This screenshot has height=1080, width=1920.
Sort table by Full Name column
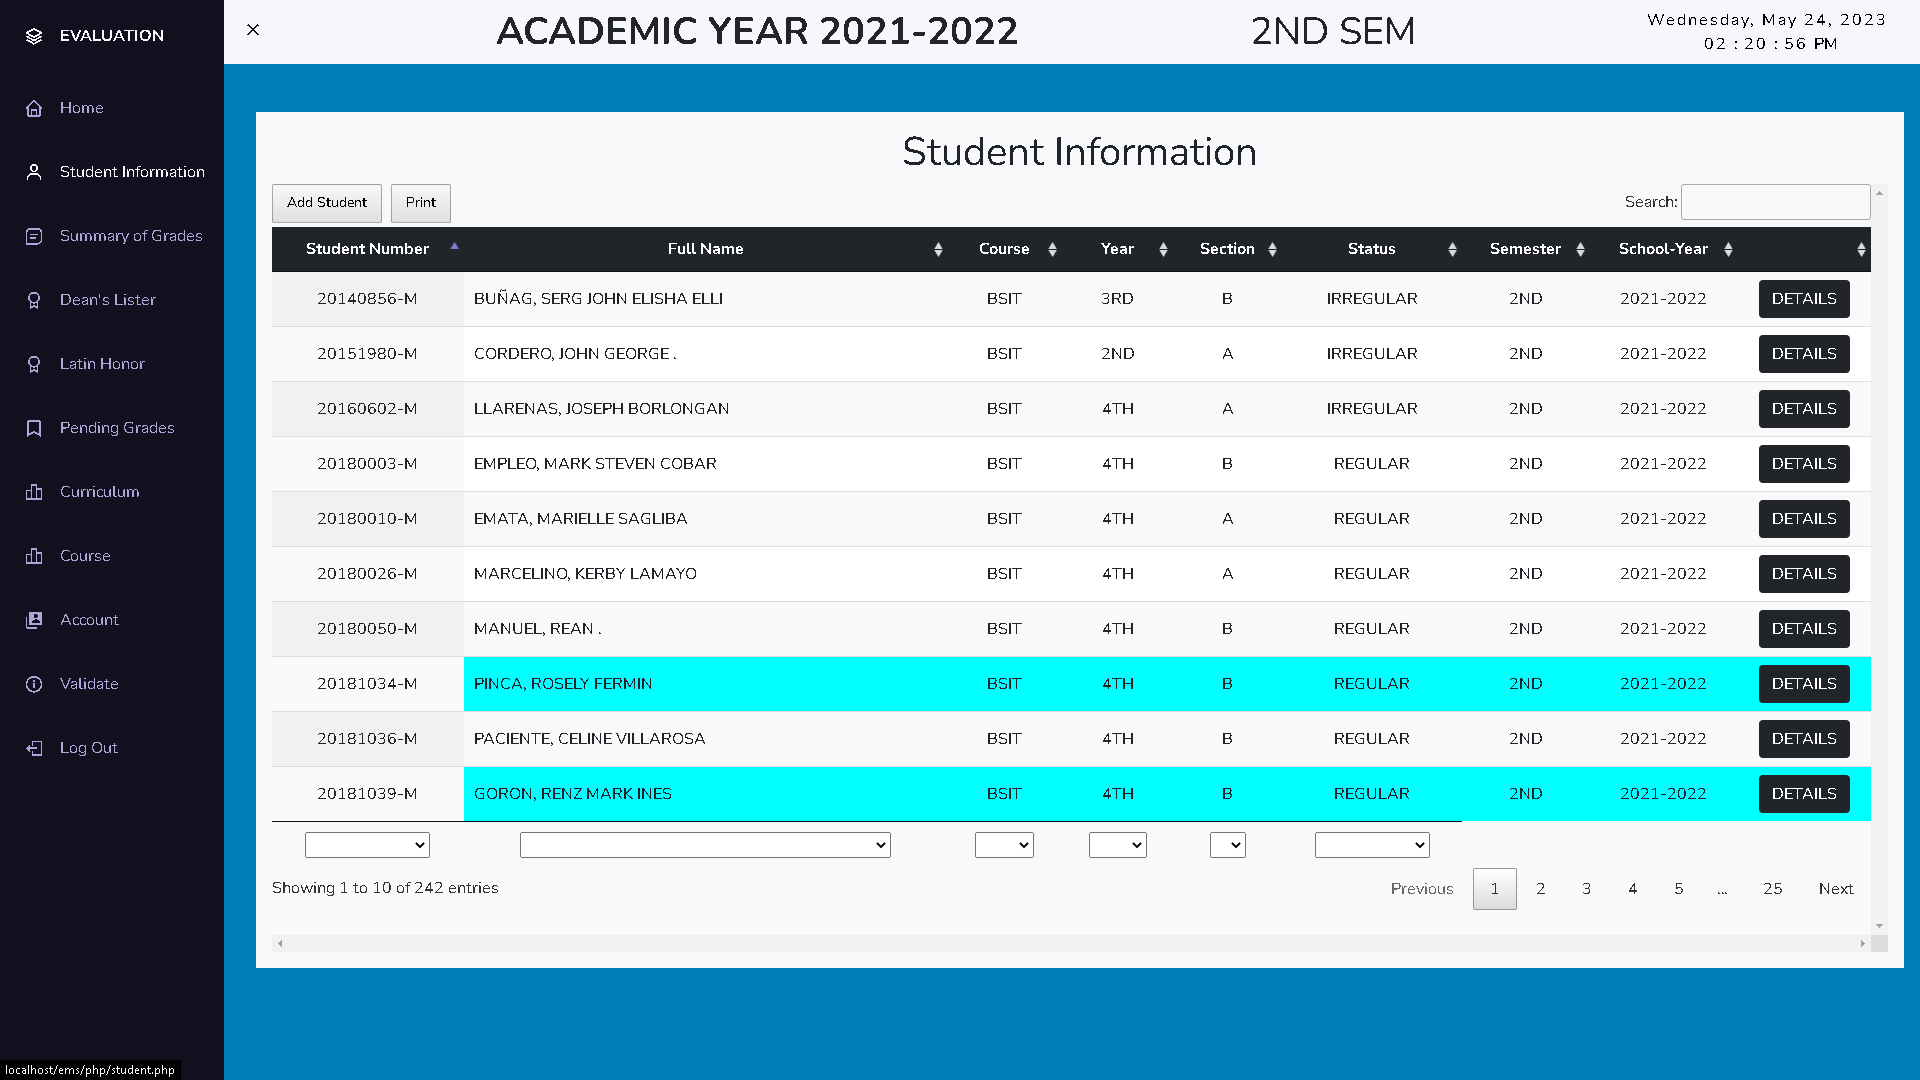[x=705, y=249]
